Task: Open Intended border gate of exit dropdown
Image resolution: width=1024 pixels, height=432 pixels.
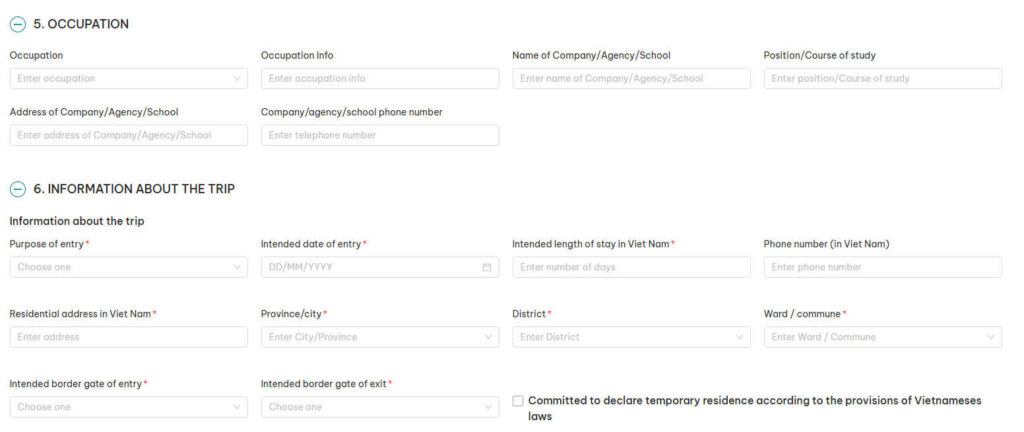Action: click(380, 407)
